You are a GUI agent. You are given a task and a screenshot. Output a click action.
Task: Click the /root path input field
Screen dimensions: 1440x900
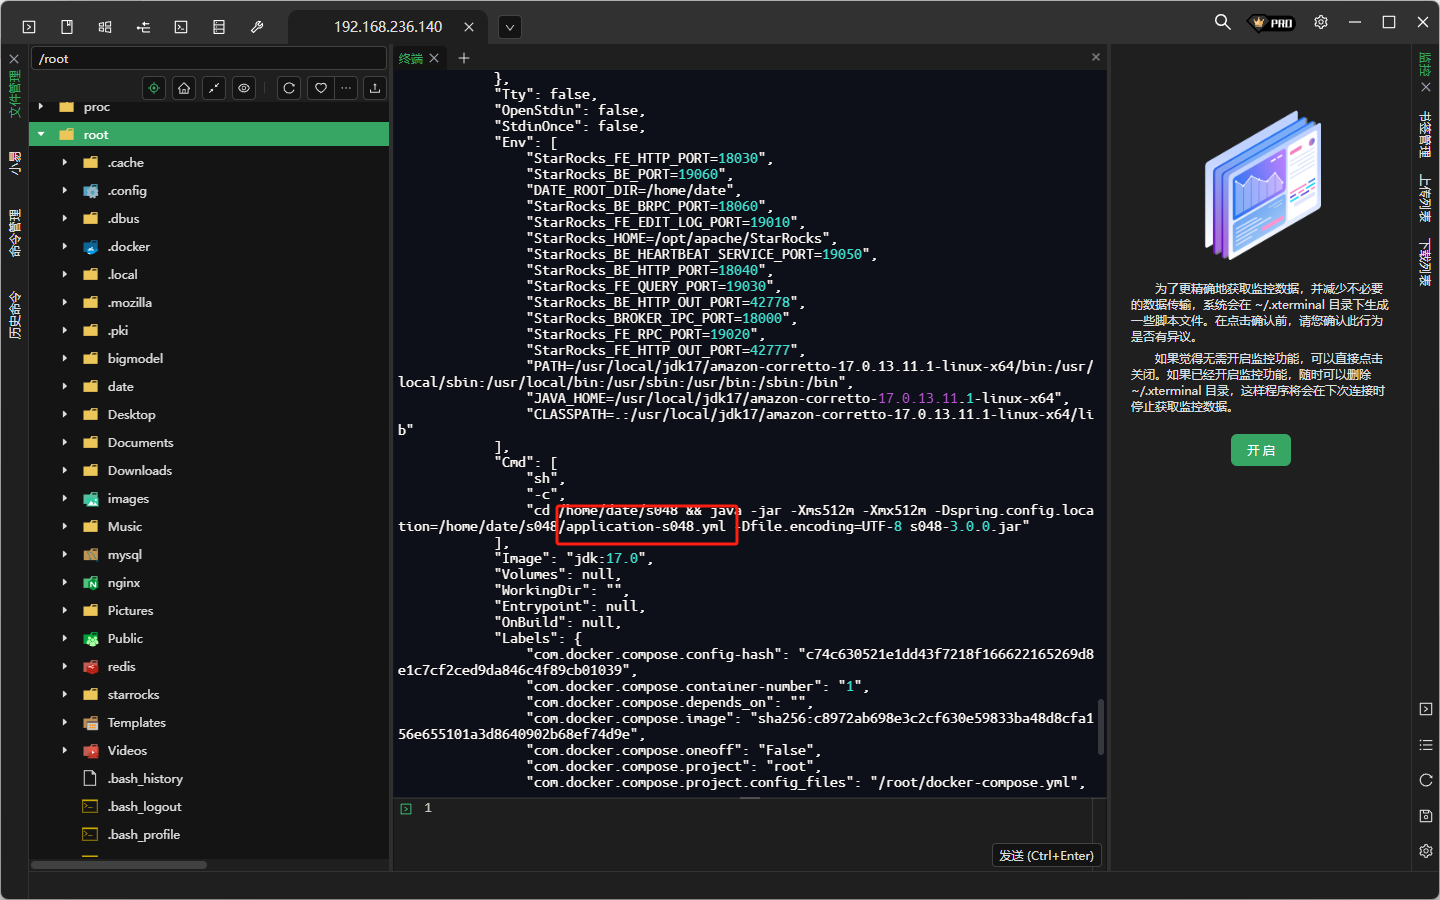208,59
